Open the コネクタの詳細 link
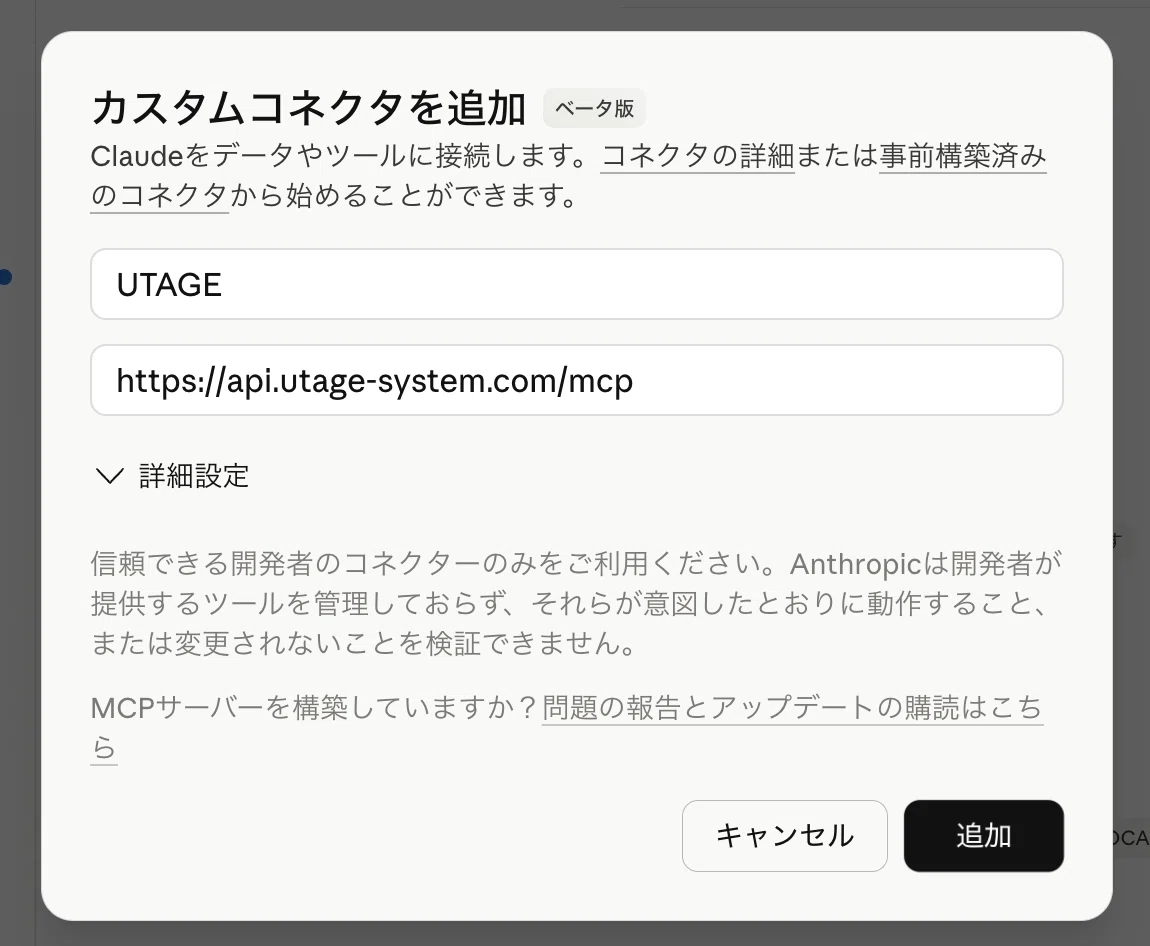The width and height of the screenshot is (1150, 946). 697,155
